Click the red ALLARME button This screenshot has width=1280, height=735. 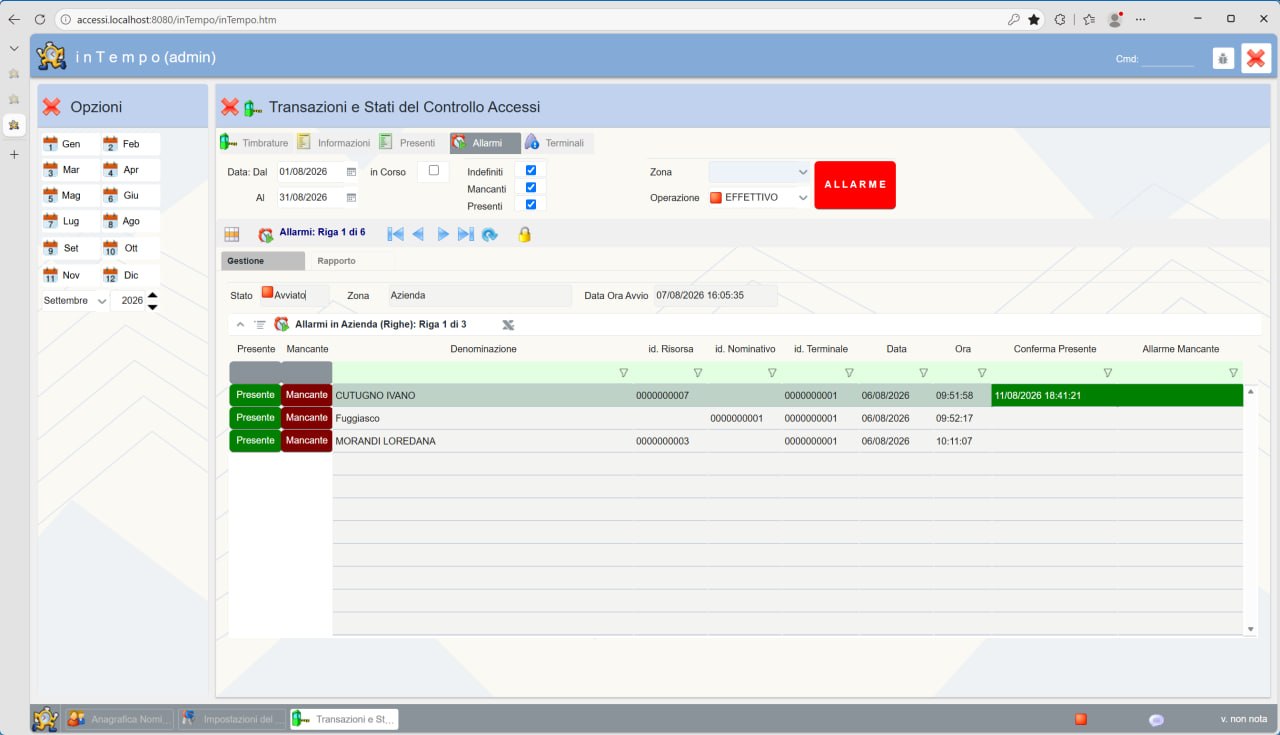pyautogui.click(x=855, y=185)
